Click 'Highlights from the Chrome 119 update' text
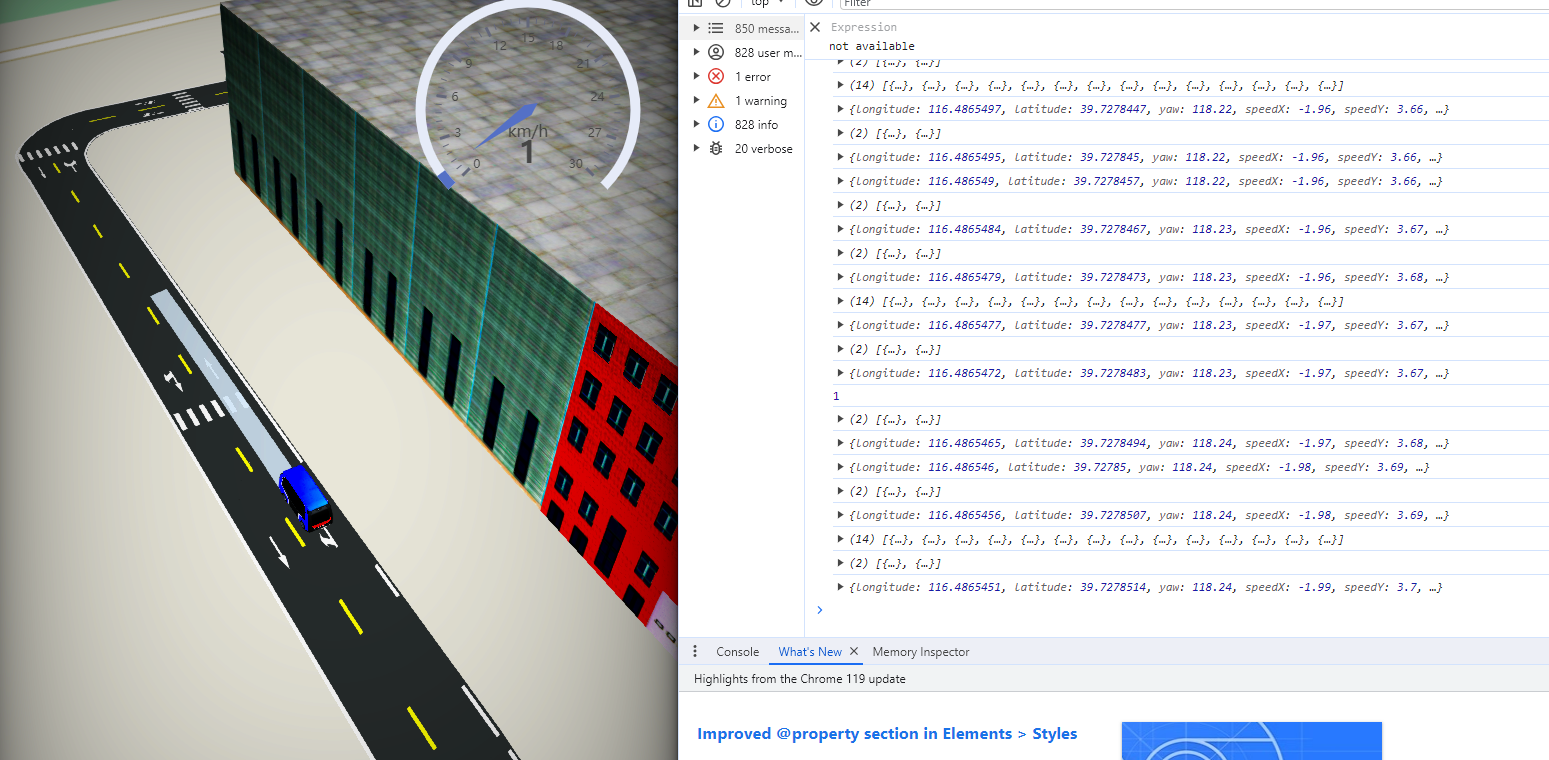Screen dimensions: 1549x760 [799, 679]
